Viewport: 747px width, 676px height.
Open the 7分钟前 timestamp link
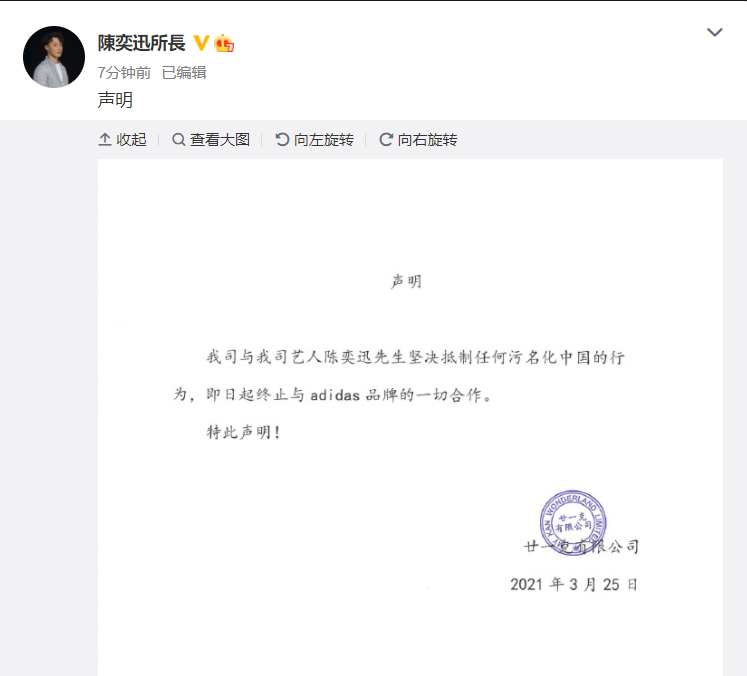[x=124, y=73]
